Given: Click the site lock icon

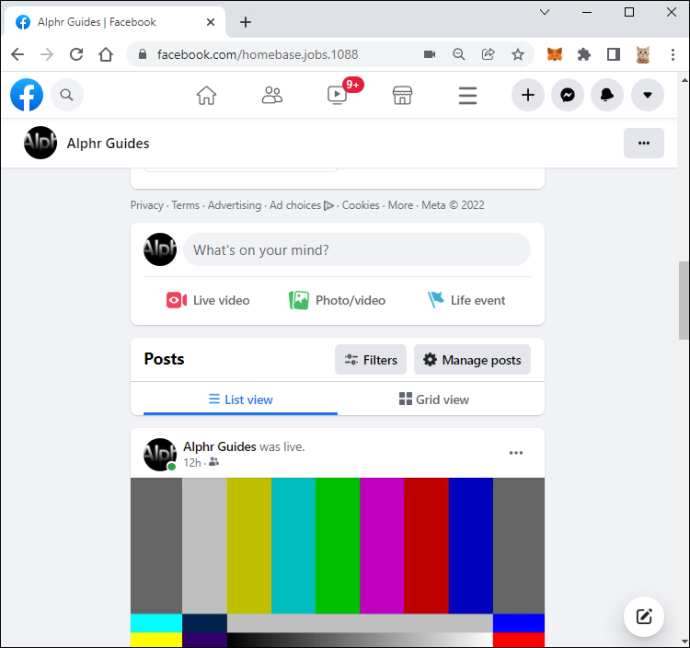Looking at the screenshot, I should 142,55.
